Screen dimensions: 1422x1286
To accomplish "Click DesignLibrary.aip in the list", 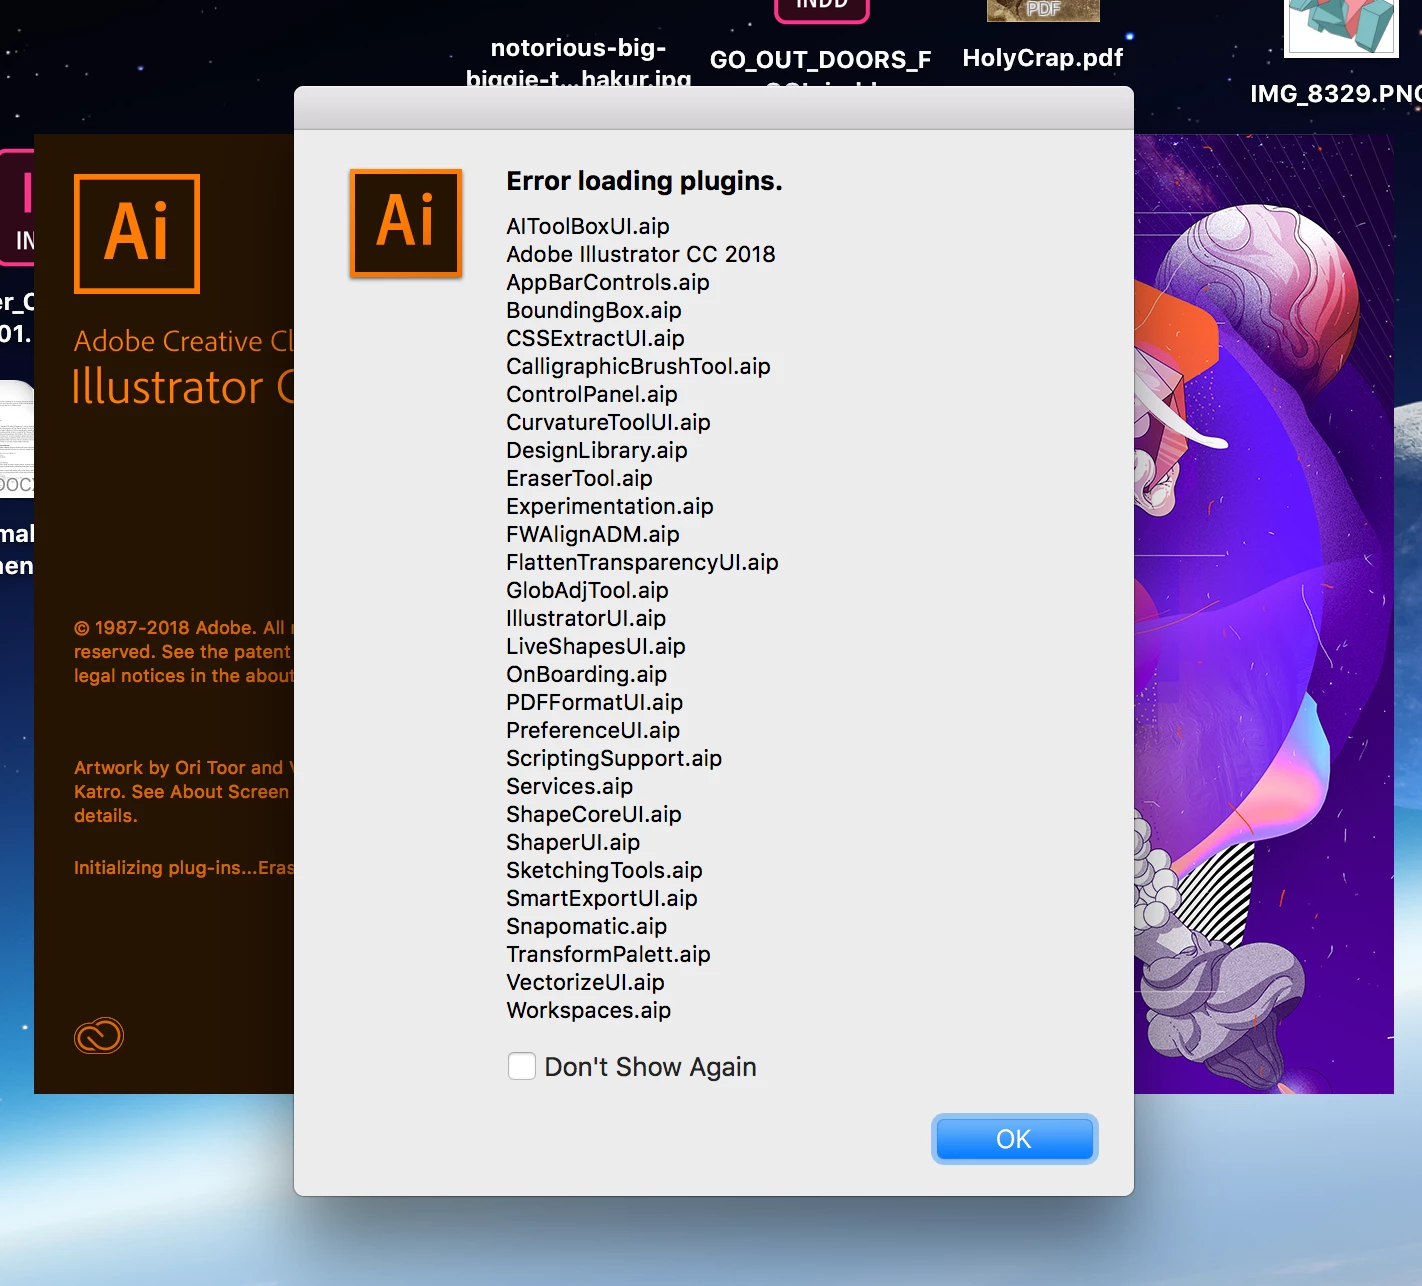I will point(597,450).
